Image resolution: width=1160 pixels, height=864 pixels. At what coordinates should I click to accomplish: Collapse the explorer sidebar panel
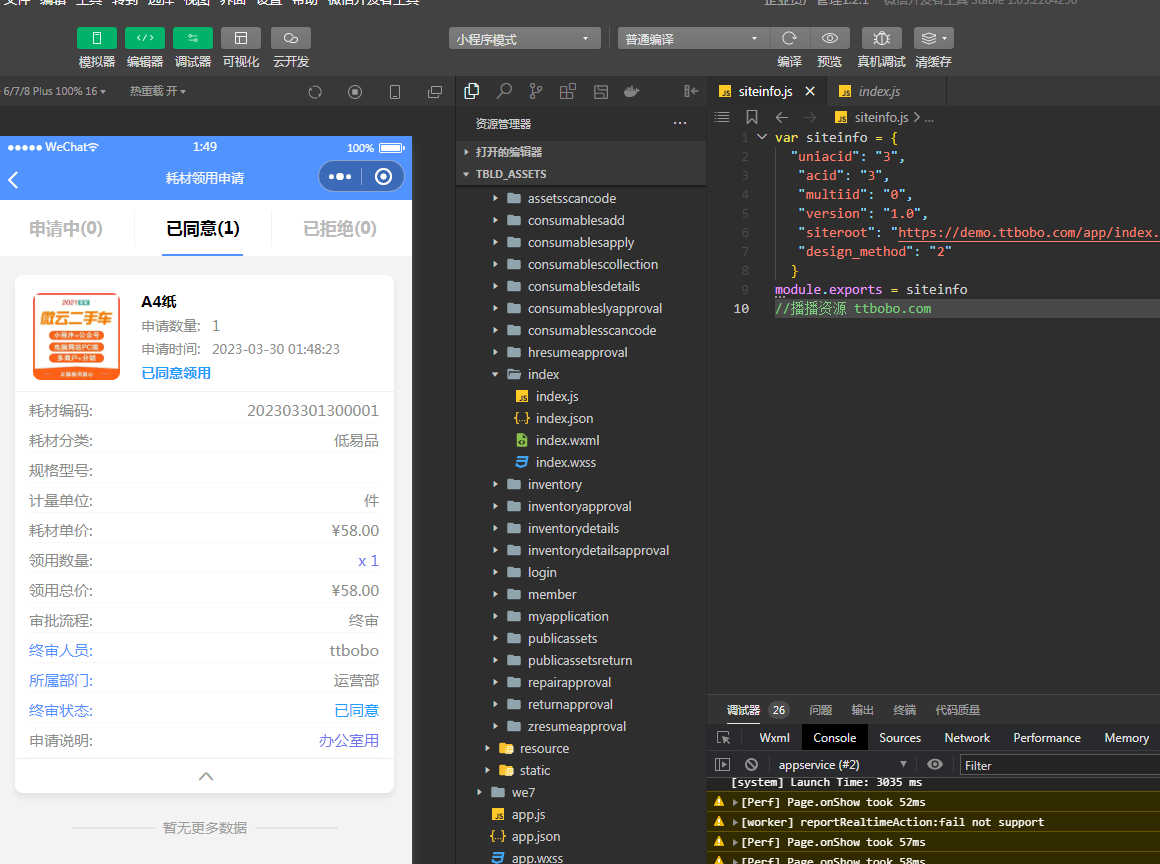pos(691,91)
